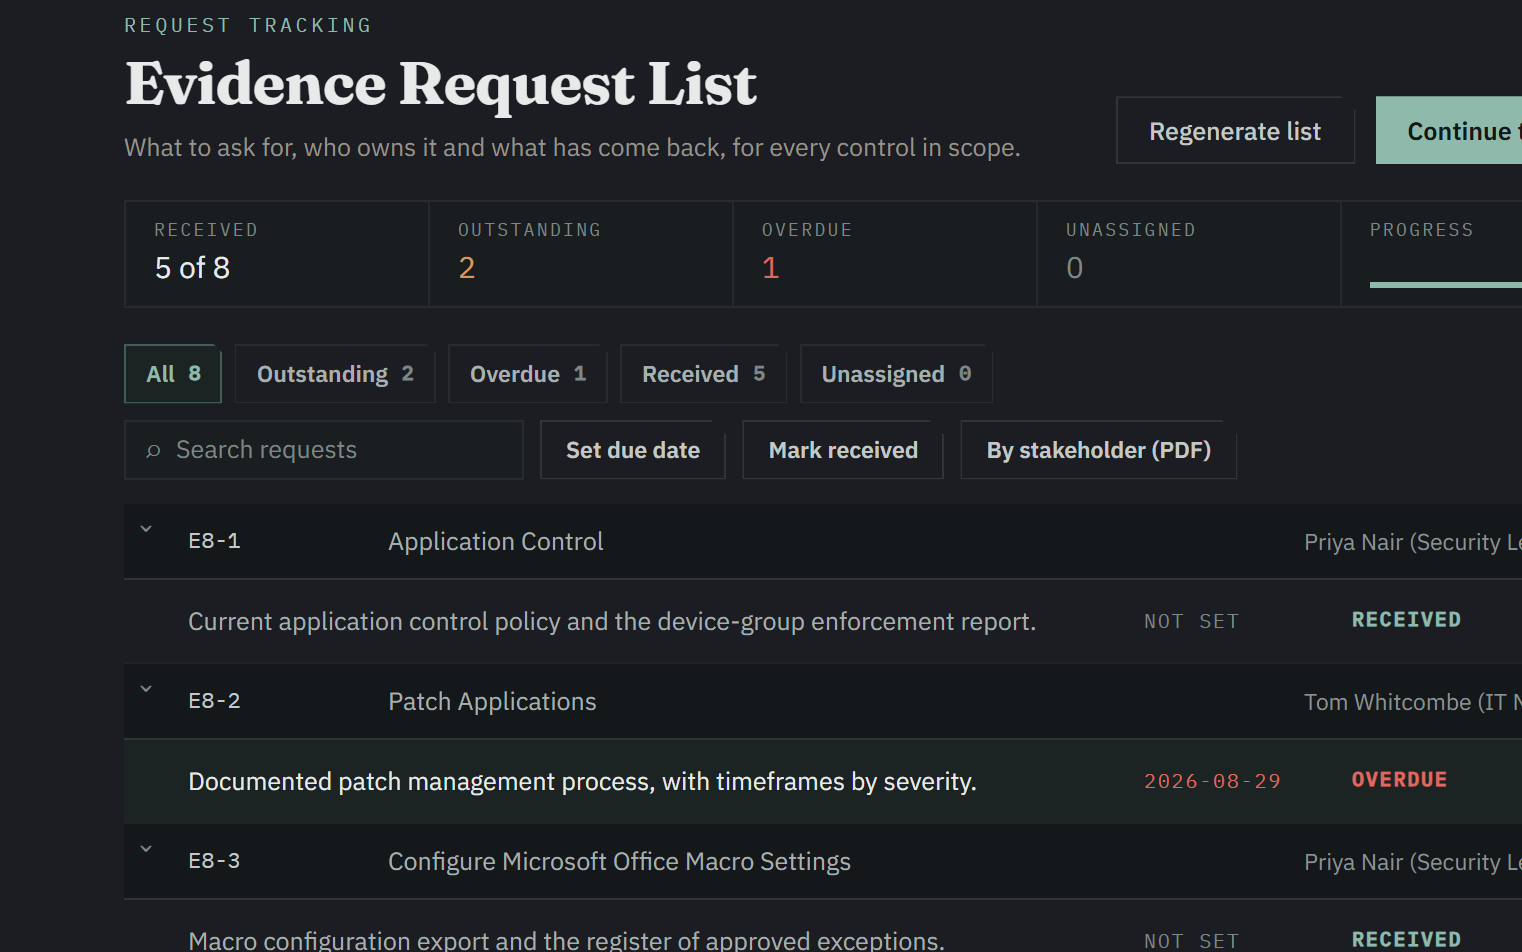
Task: Select the overdue date 2026-08-29
Action: [x=1212, y=781]
